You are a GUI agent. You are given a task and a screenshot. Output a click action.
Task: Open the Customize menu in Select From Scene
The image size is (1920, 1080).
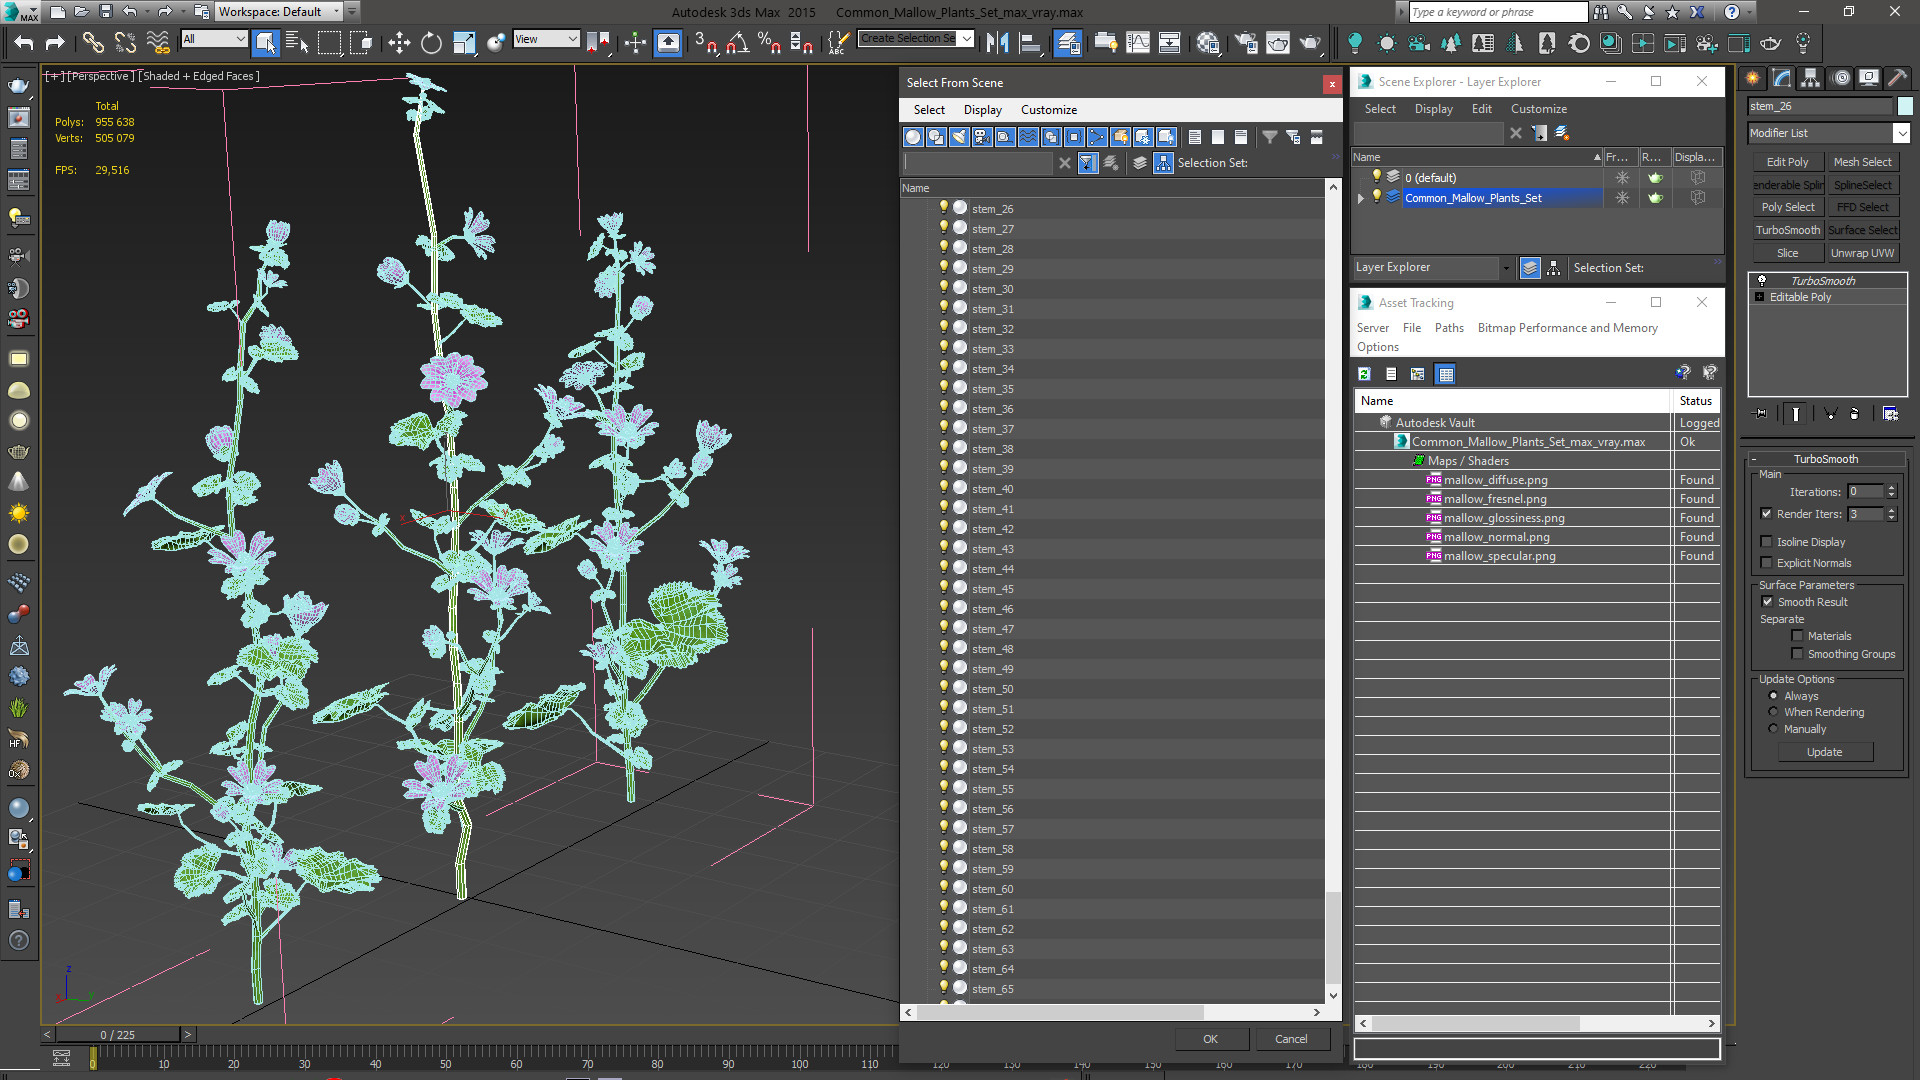1048,110
